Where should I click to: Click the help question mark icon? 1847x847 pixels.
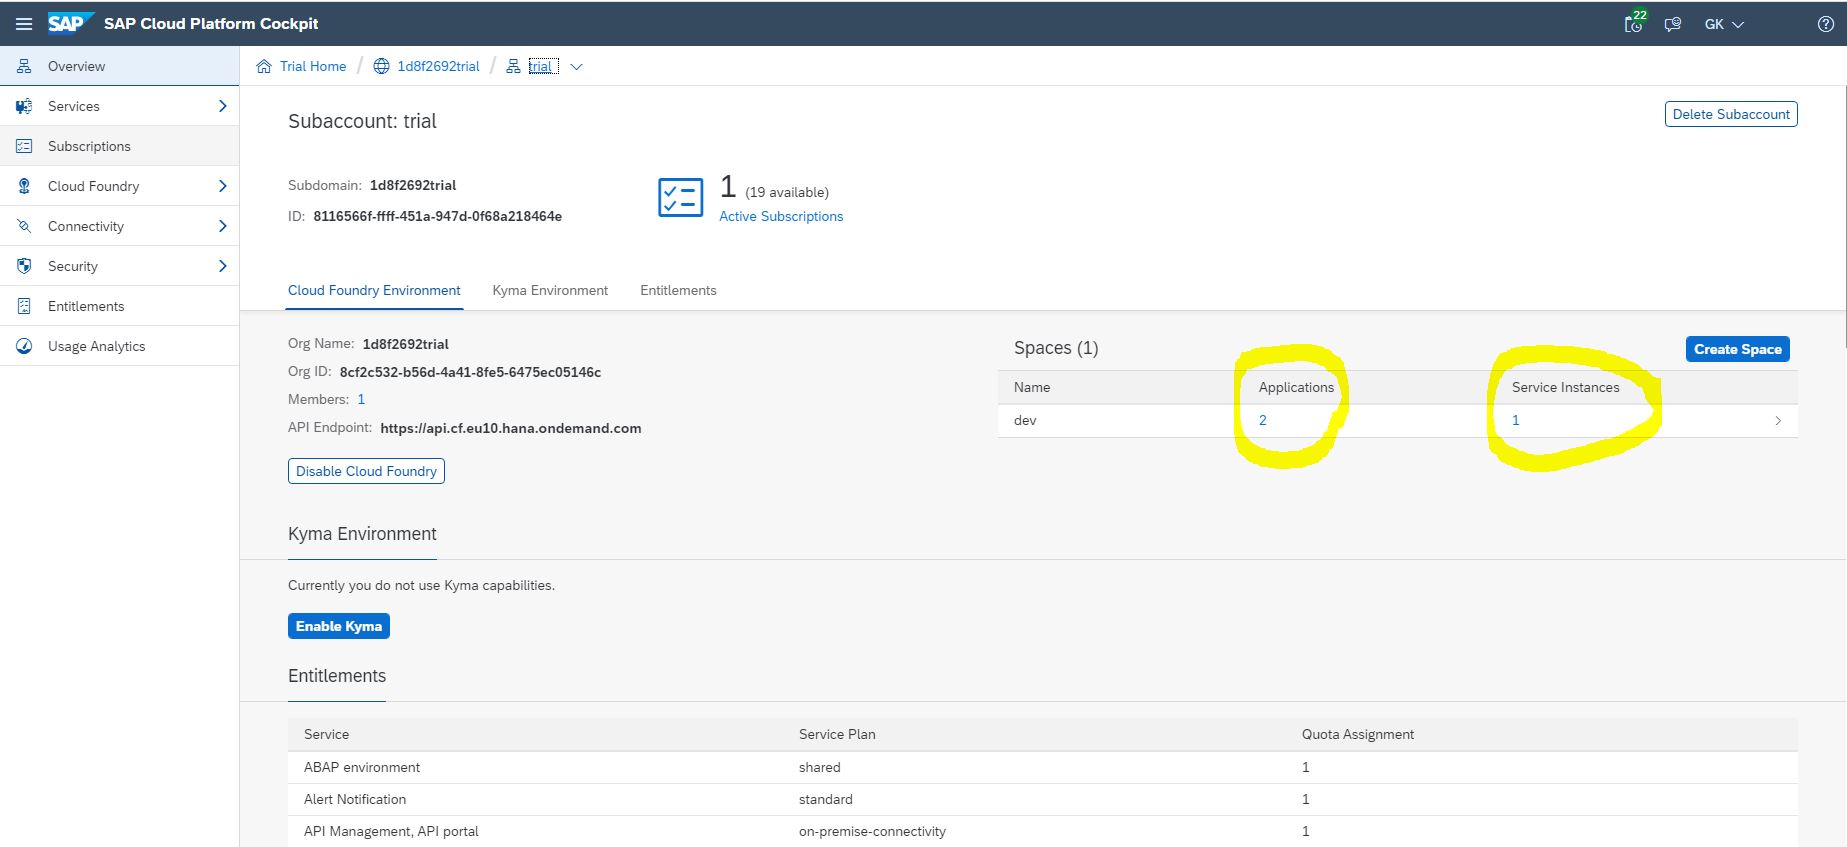(x=1825, y=24)
